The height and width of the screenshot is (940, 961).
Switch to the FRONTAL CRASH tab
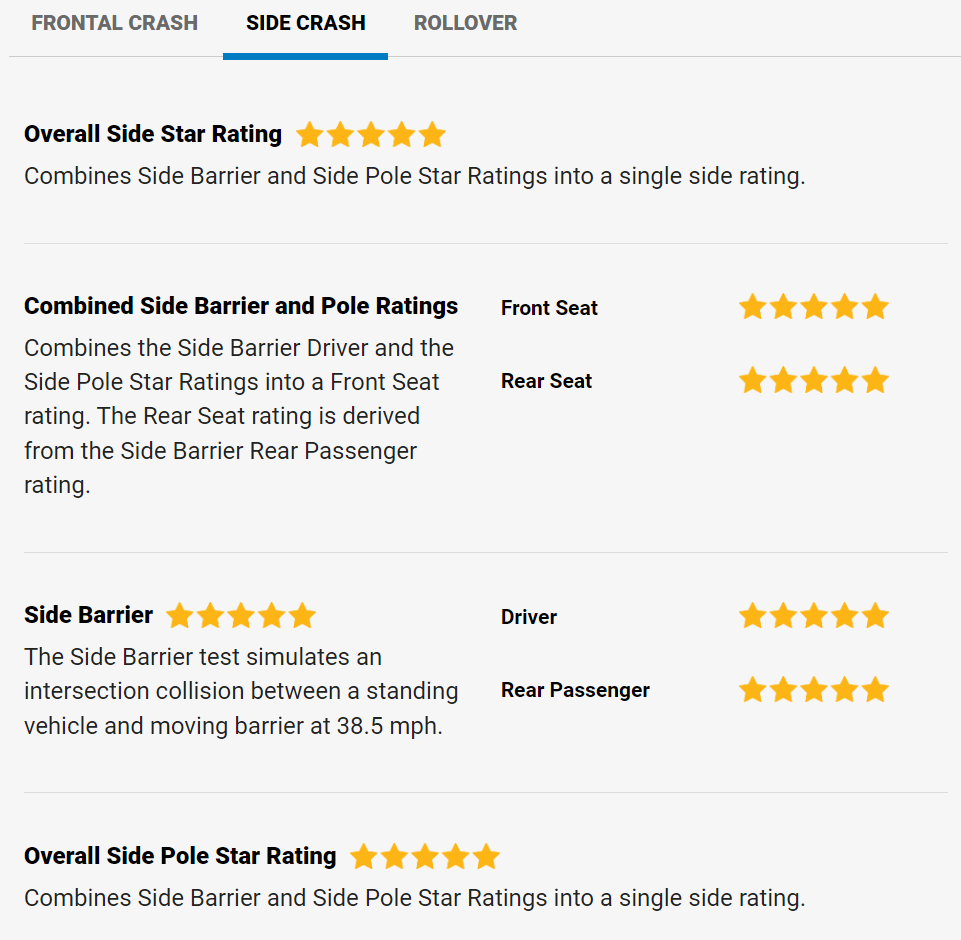(x=114, y=23)
